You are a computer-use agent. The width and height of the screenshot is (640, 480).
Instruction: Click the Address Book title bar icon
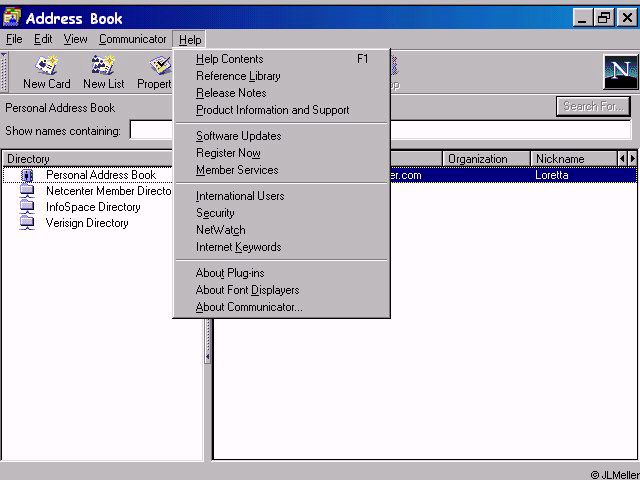12,18
